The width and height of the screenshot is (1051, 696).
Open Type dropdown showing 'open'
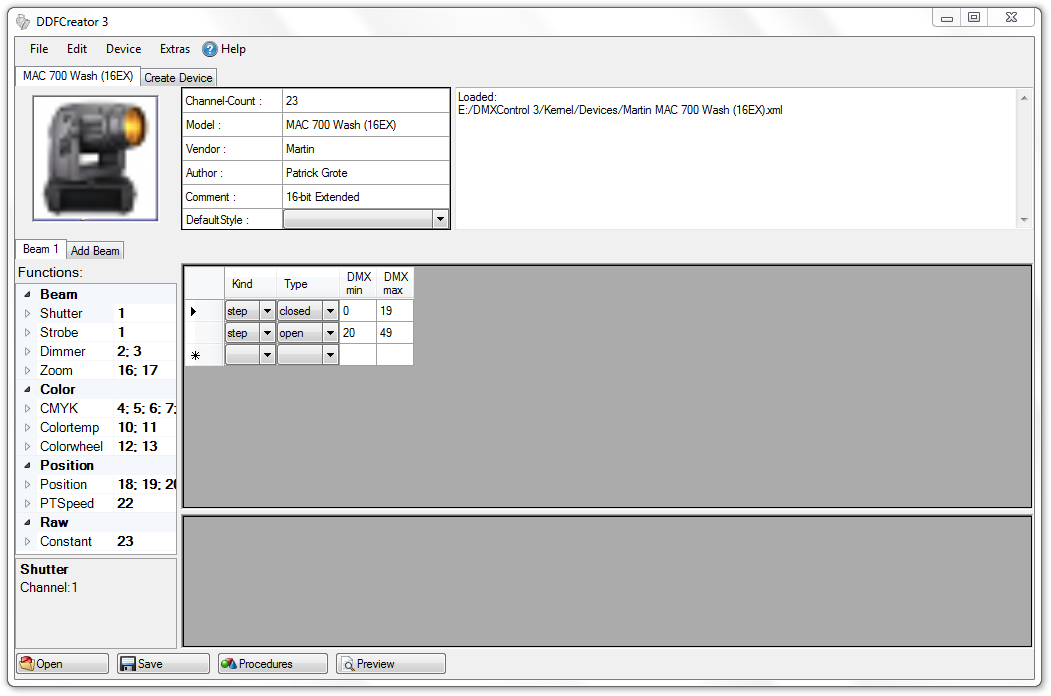(x=330, y=333)
